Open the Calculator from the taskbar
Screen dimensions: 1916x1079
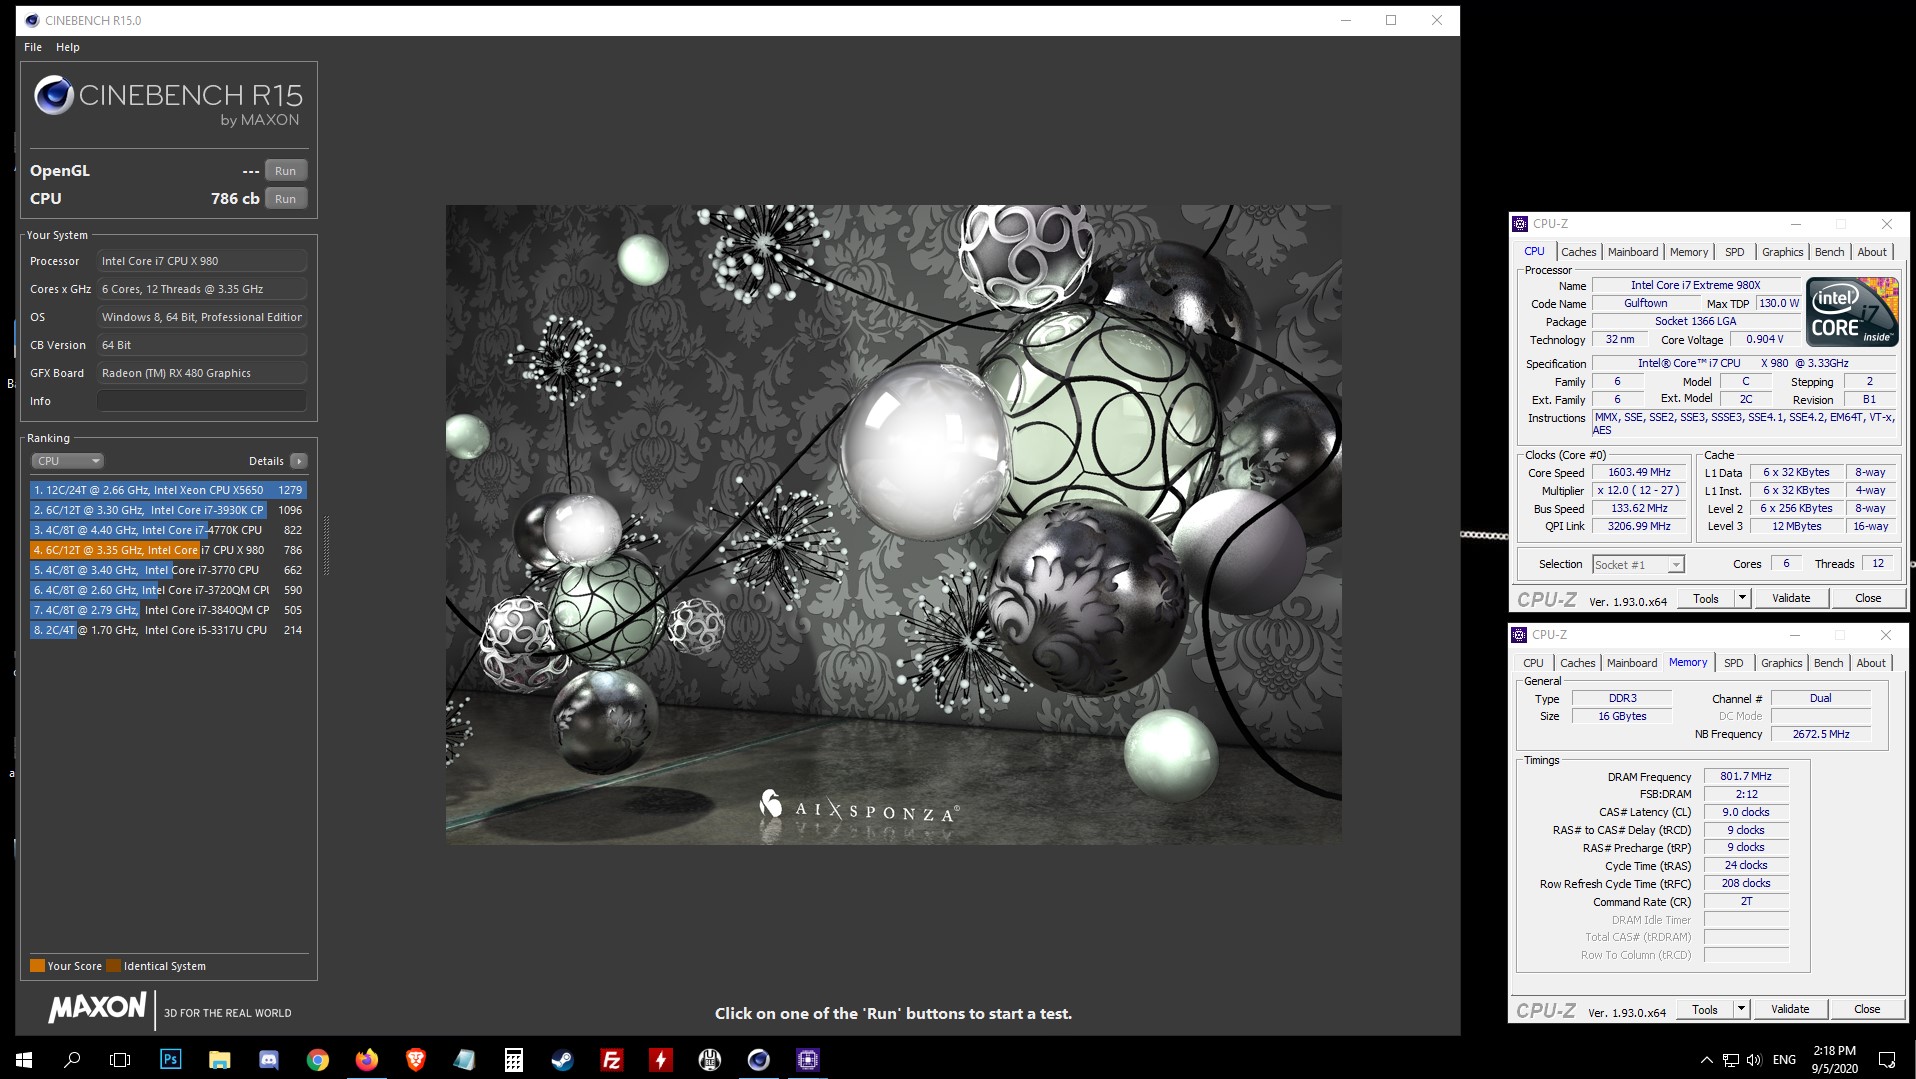click(x=514, y=1059)
